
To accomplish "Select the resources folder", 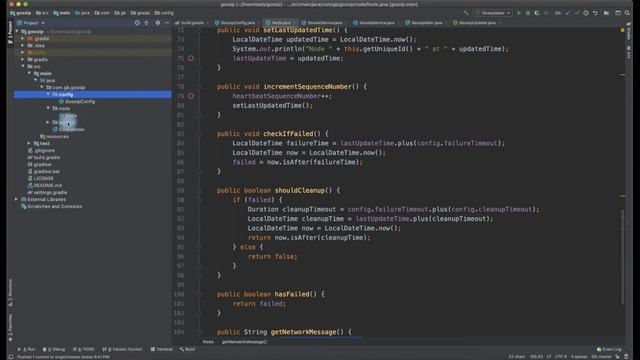I will pos(54,136).
